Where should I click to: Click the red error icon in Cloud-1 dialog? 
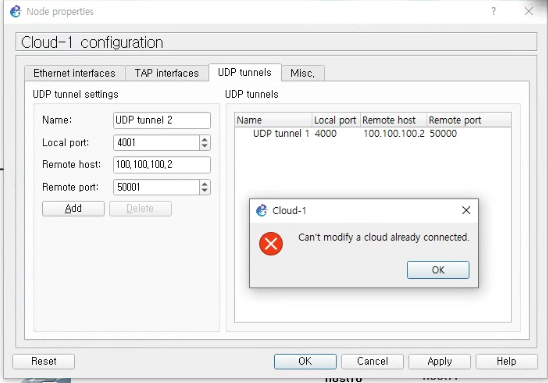pos(271,244)
